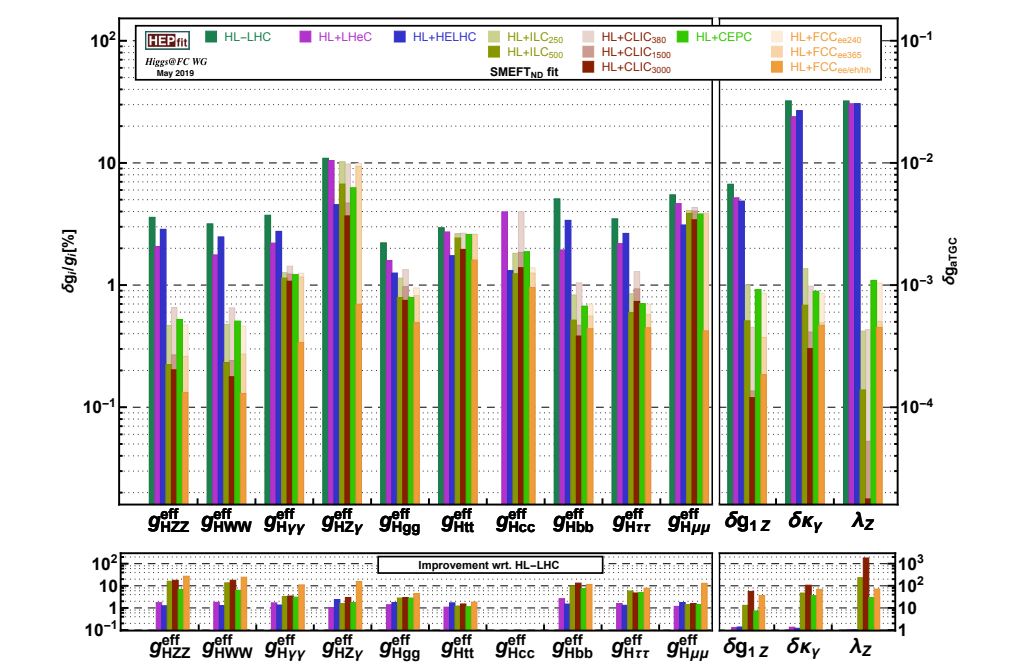Click the HEPfit logo in legend
1011x672 pixels.
pos(167,41)
